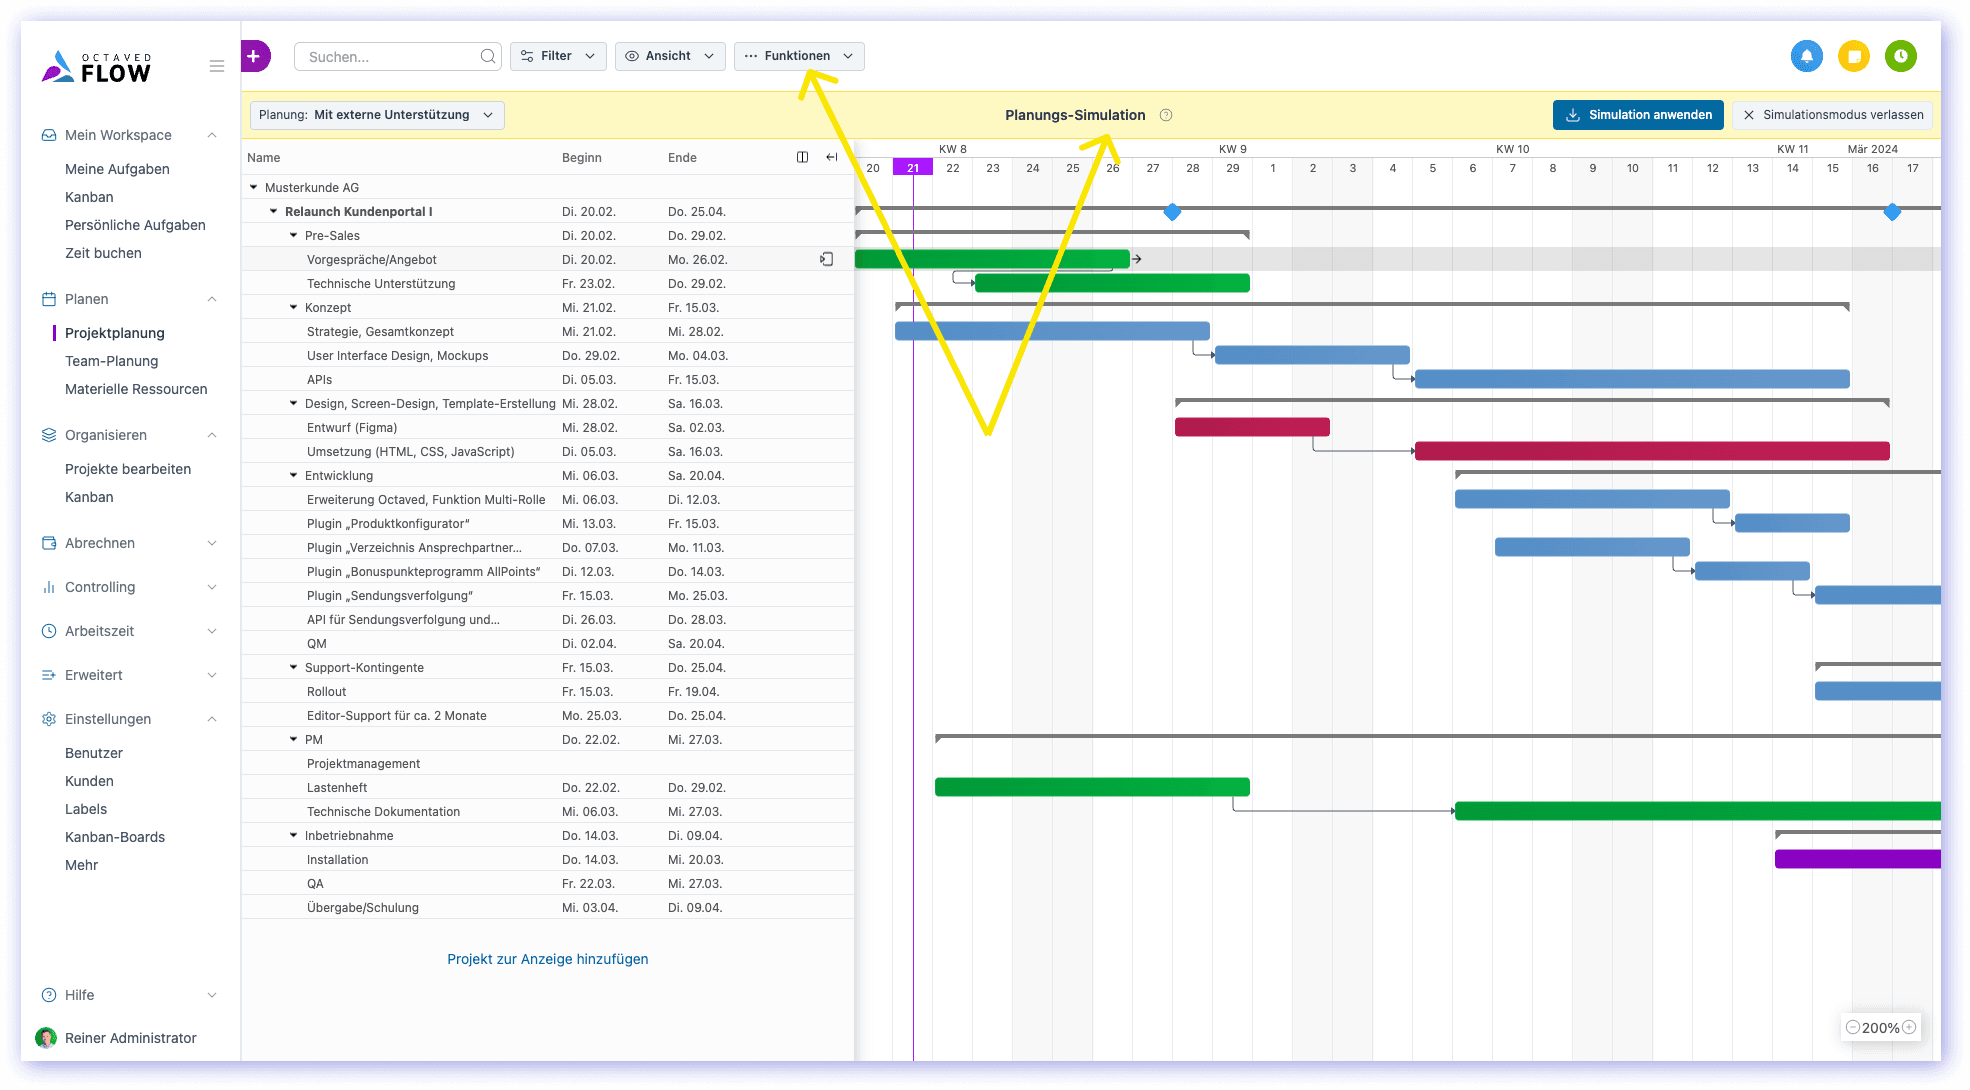Screen dimensions: 1970x1090
Task: Collapse the Entwicklung task group
Action: click(x=293, y=476)
